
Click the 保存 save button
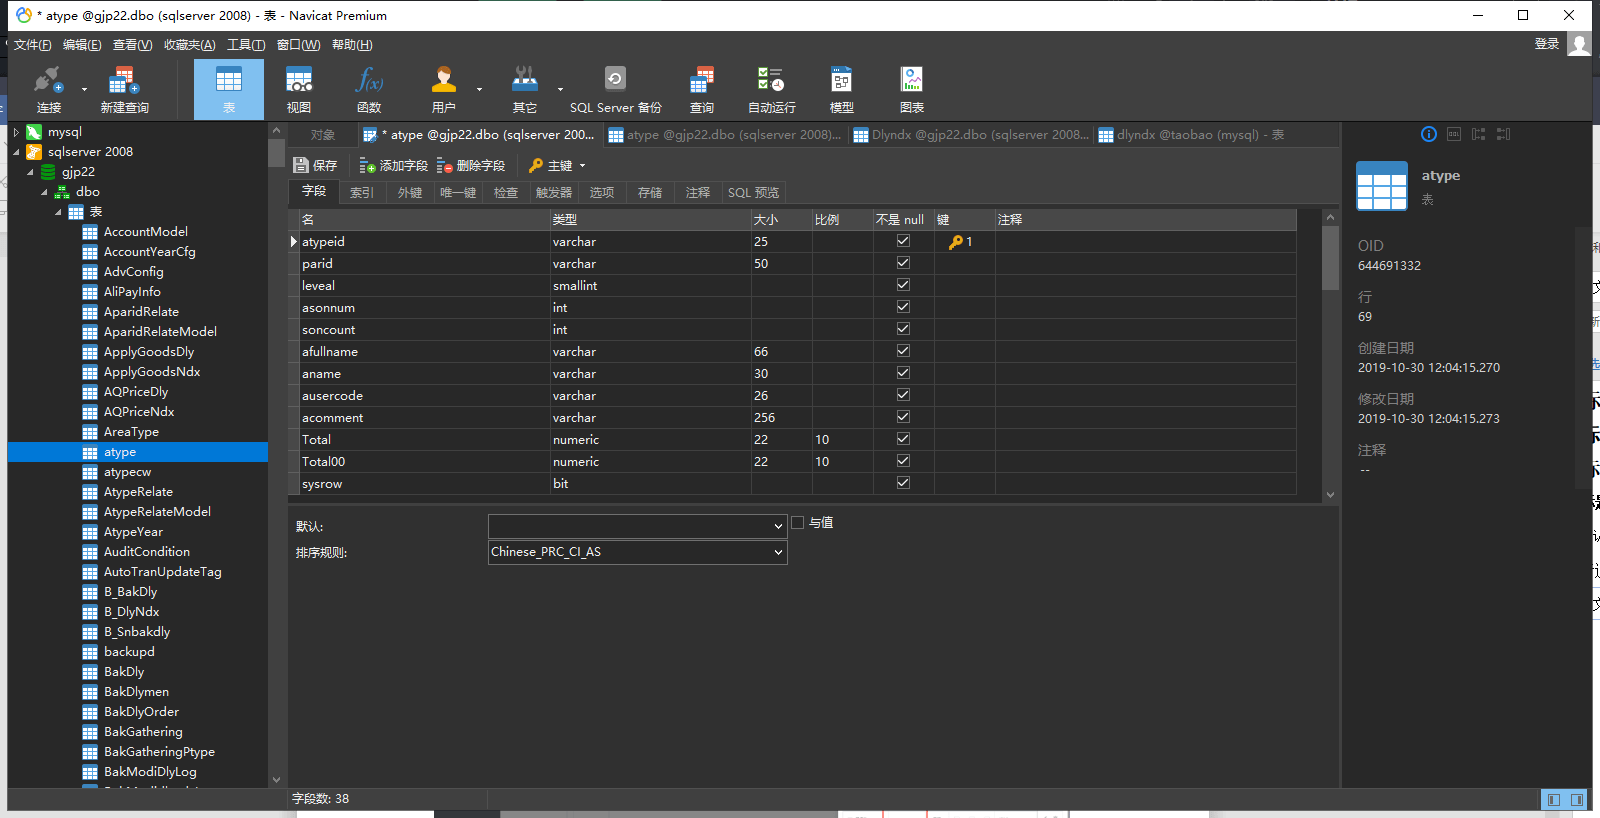pos(315,166)
